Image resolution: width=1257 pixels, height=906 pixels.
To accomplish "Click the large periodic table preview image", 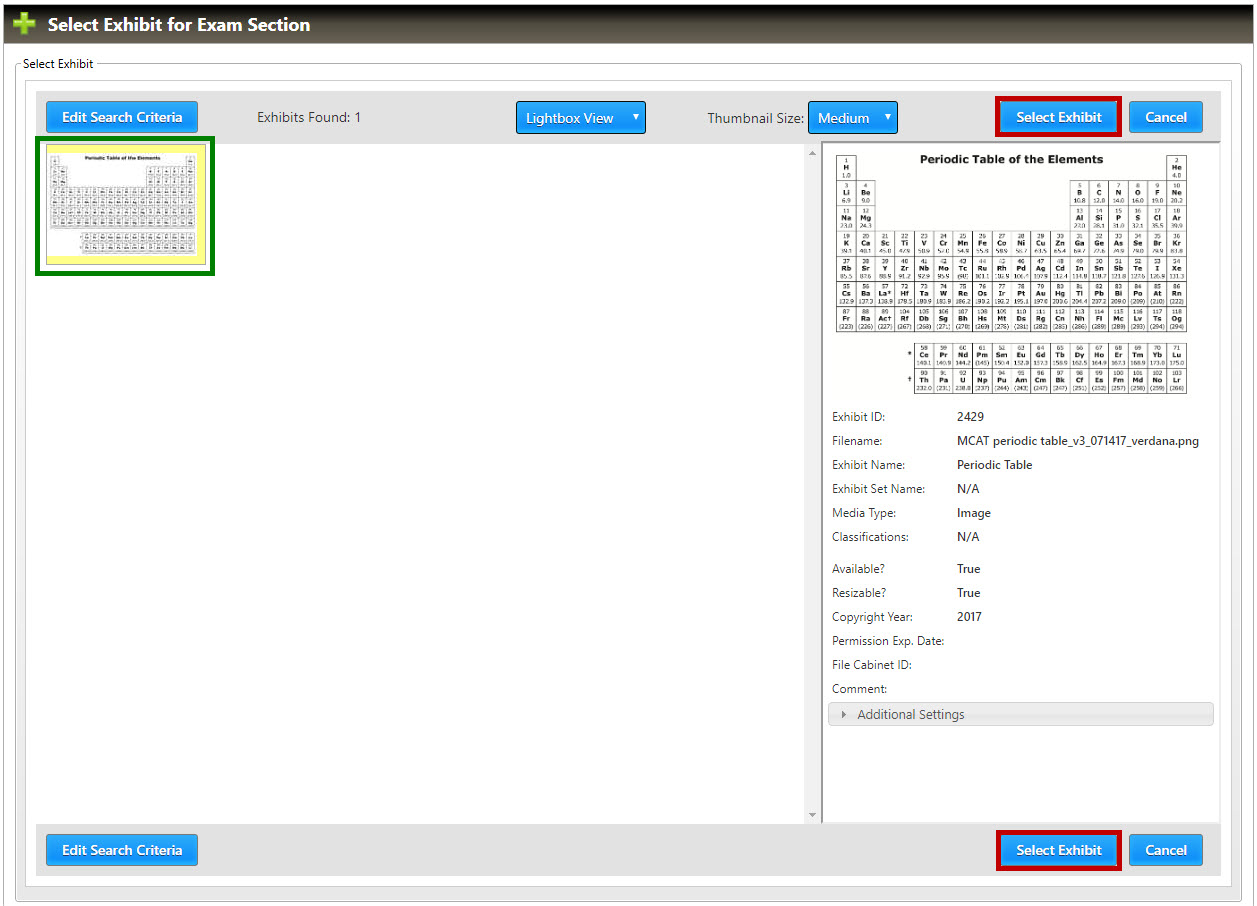I will [1011, 272].
